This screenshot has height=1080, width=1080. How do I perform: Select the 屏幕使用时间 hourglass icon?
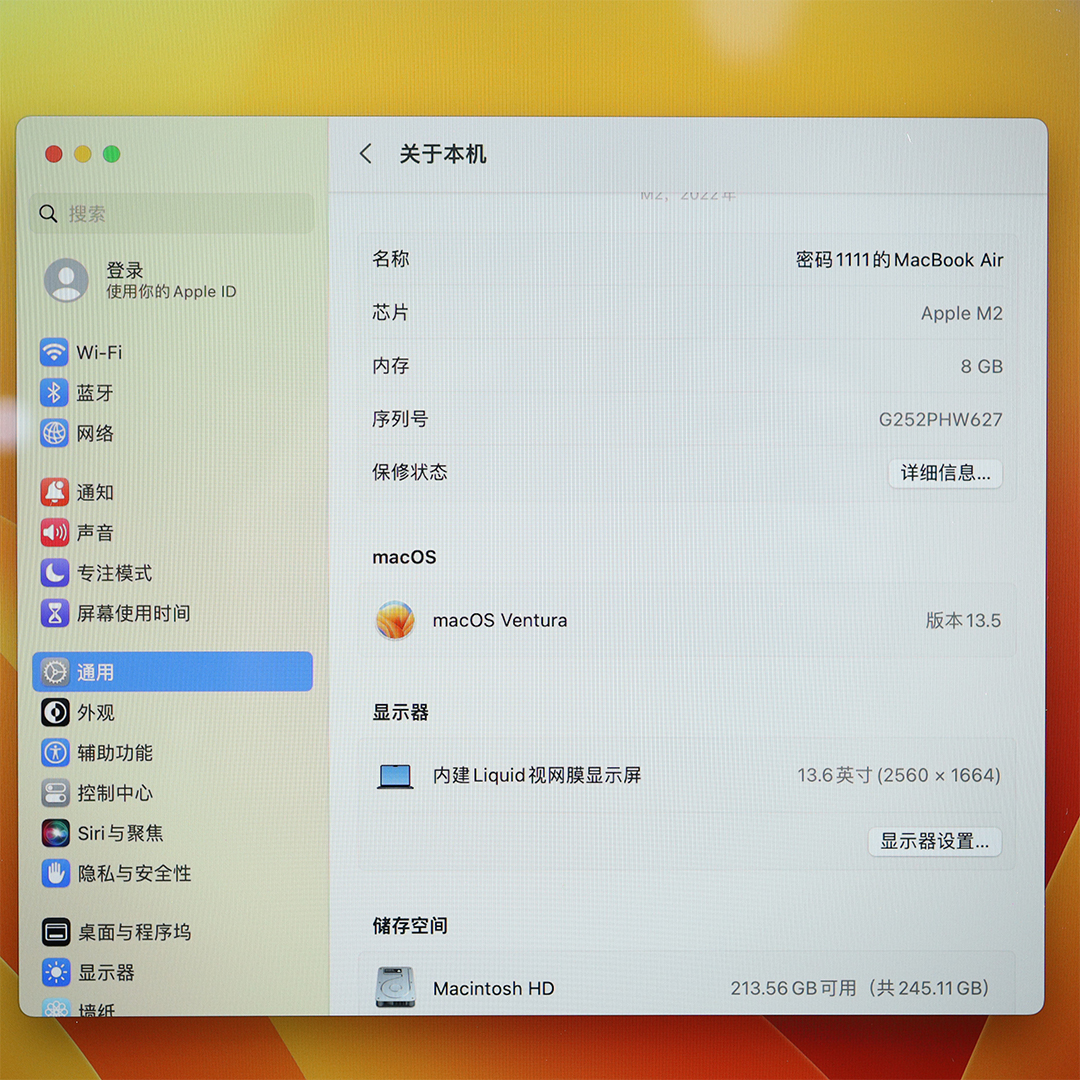[54, 613]
